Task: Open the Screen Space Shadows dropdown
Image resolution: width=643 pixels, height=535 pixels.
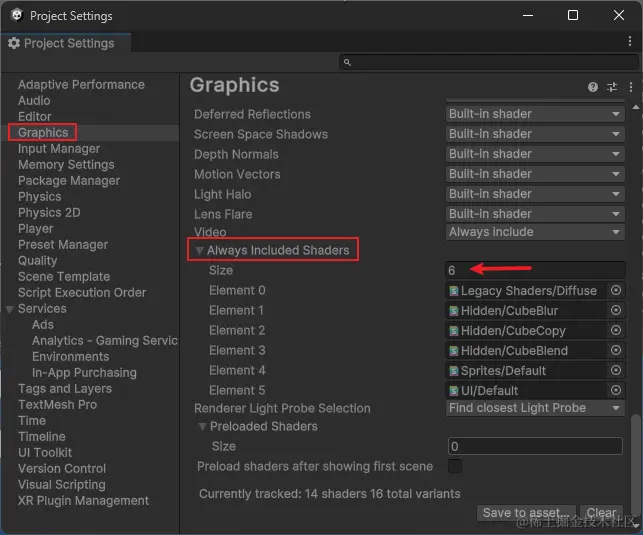Action: [535, 134]
